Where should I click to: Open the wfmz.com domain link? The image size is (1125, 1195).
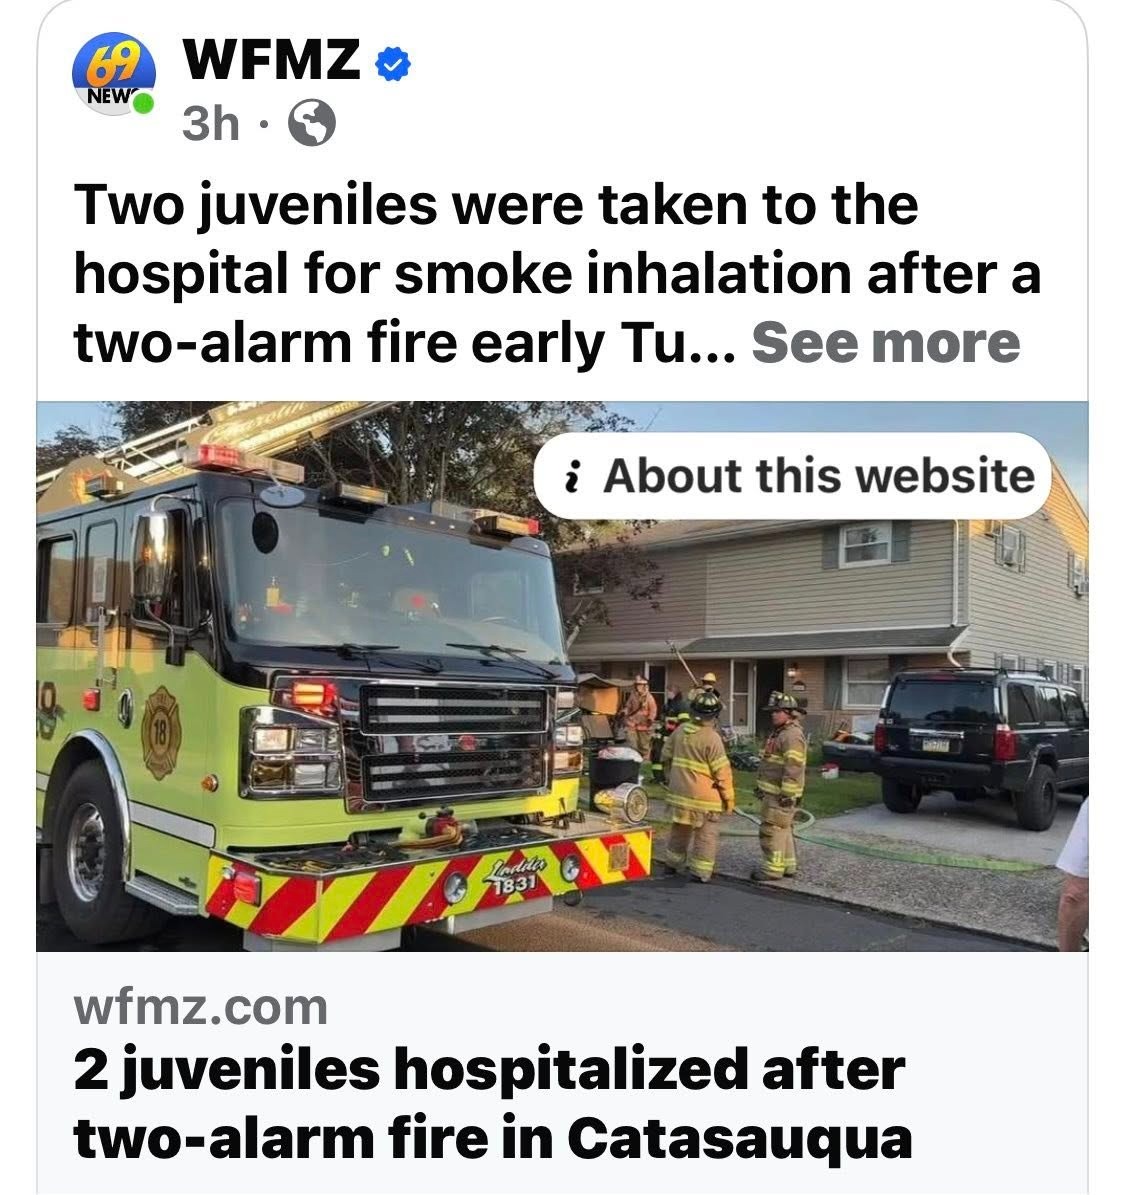[200, 1007]
